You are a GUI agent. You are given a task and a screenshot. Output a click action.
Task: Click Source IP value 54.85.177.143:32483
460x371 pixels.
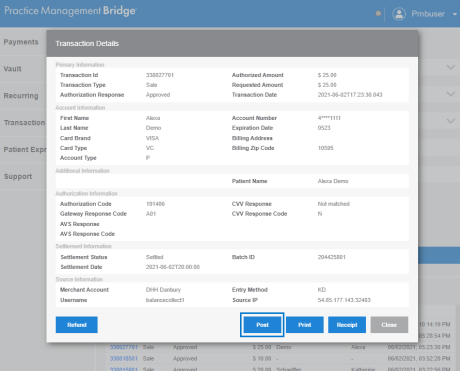(344, 300)
